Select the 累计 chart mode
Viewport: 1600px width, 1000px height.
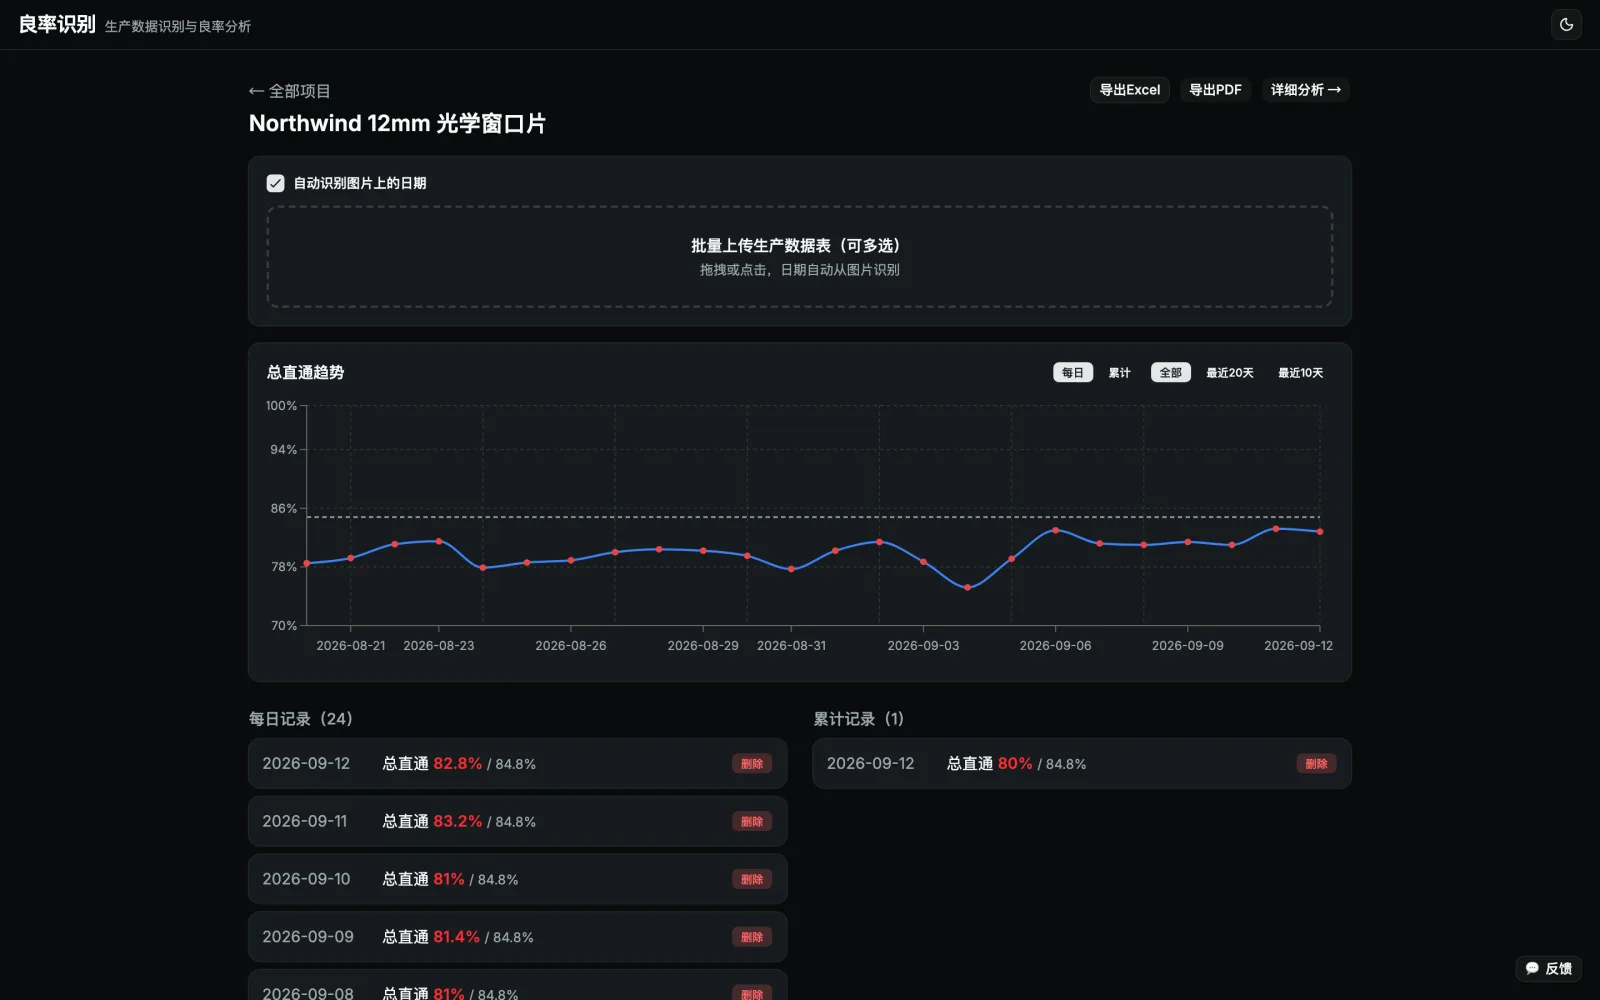[1119, 372]
